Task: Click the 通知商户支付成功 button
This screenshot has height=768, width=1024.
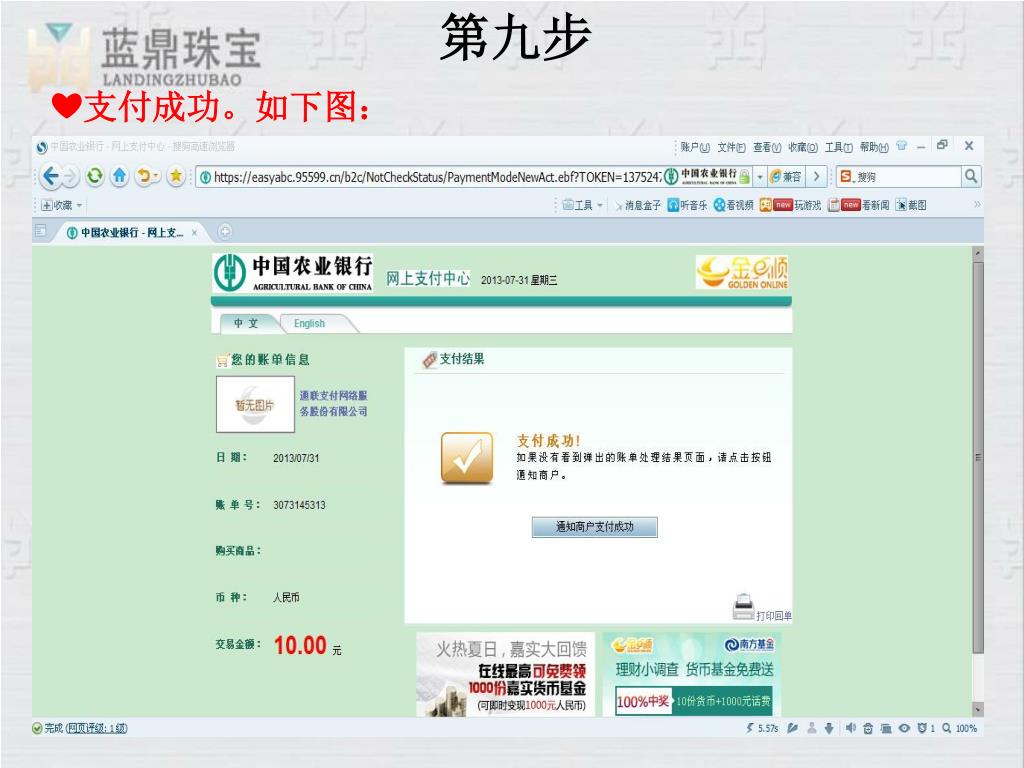Action: 594,526
